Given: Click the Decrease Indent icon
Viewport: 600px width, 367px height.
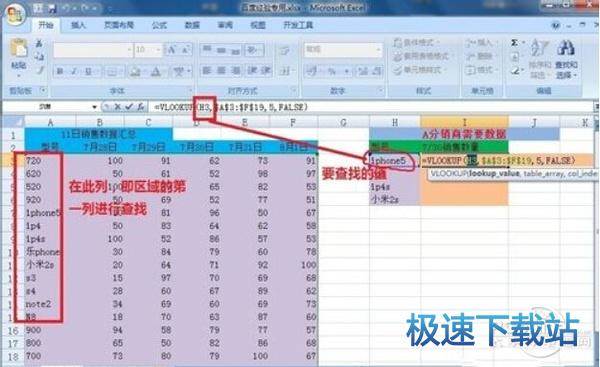Looking at the screenshot, I should coord(252,71).
